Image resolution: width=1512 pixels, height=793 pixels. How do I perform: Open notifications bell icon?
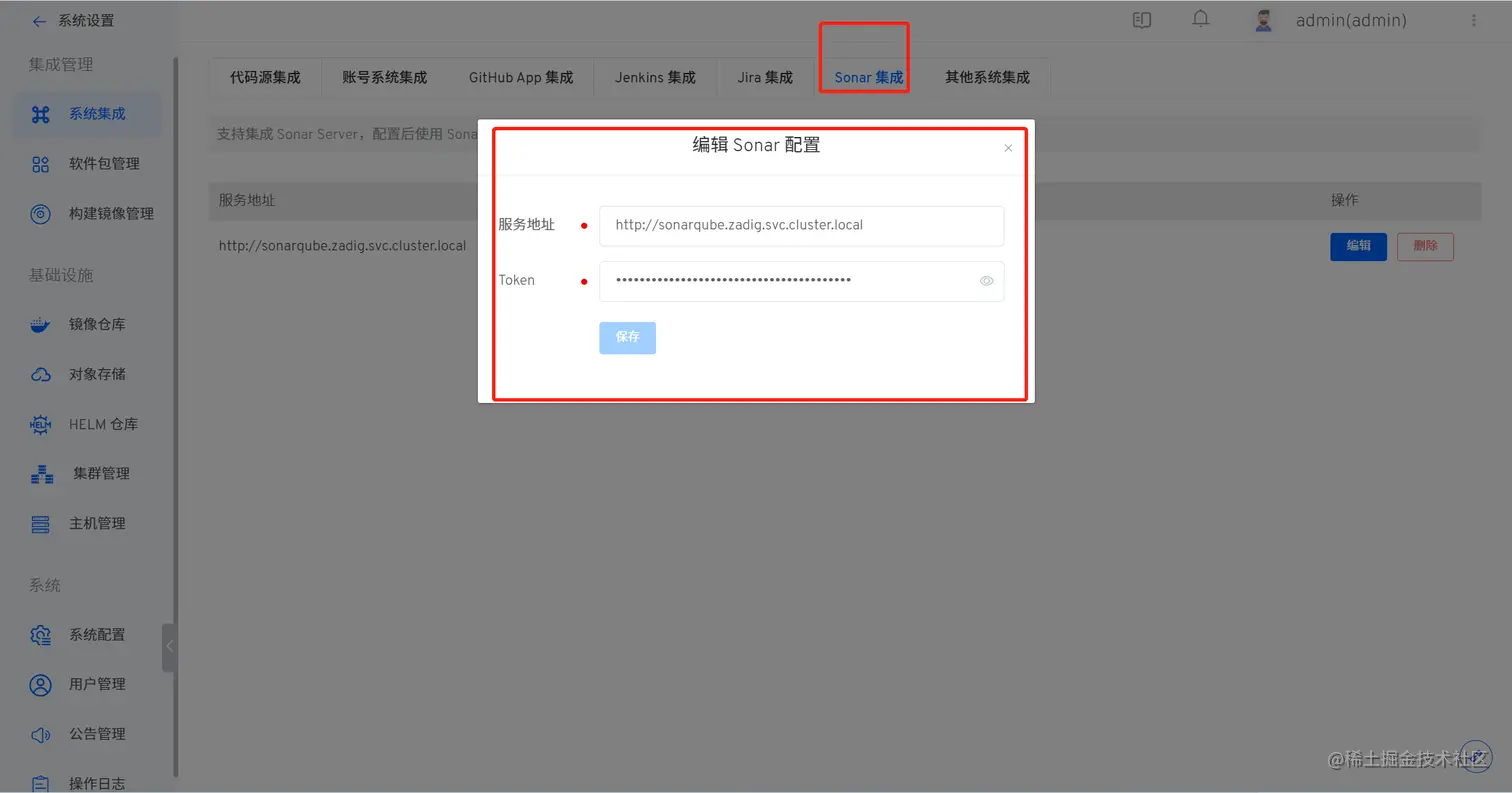(1201, 19)
